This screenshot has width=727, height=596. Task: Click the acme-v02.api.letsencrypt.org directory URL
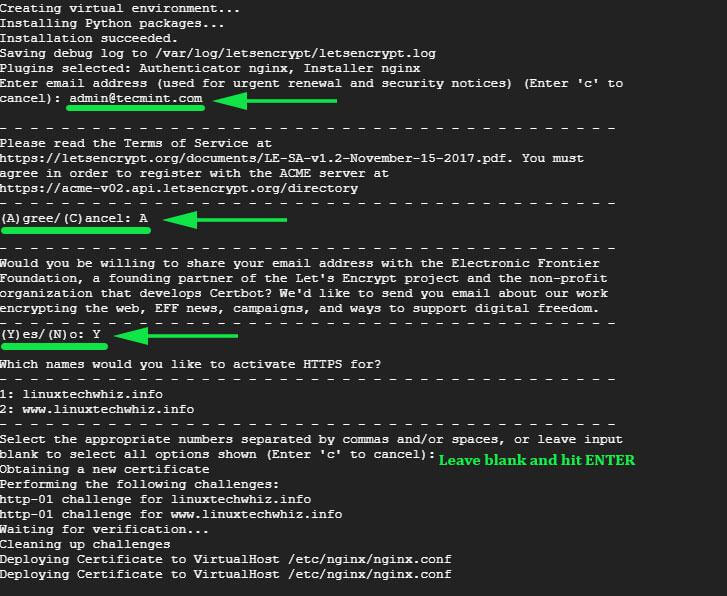(x=179, y=188)
